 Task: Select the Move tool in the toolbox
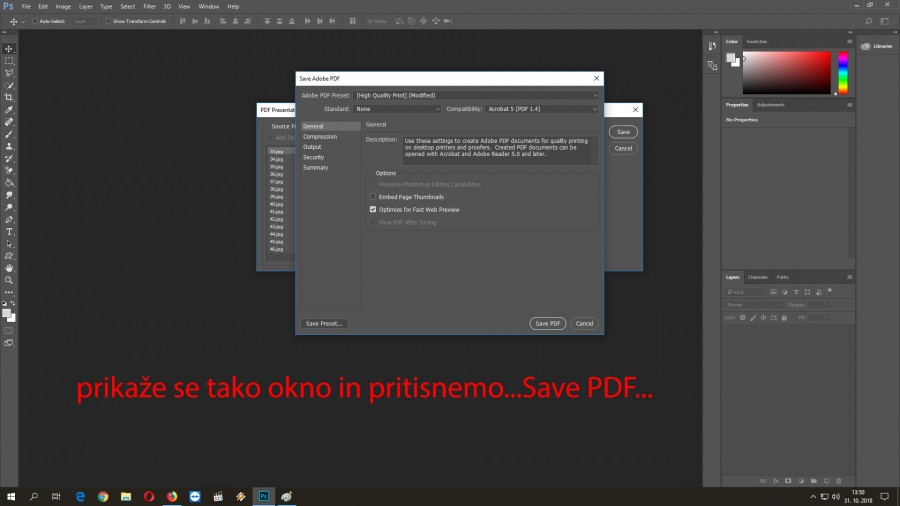coord(9,49)
